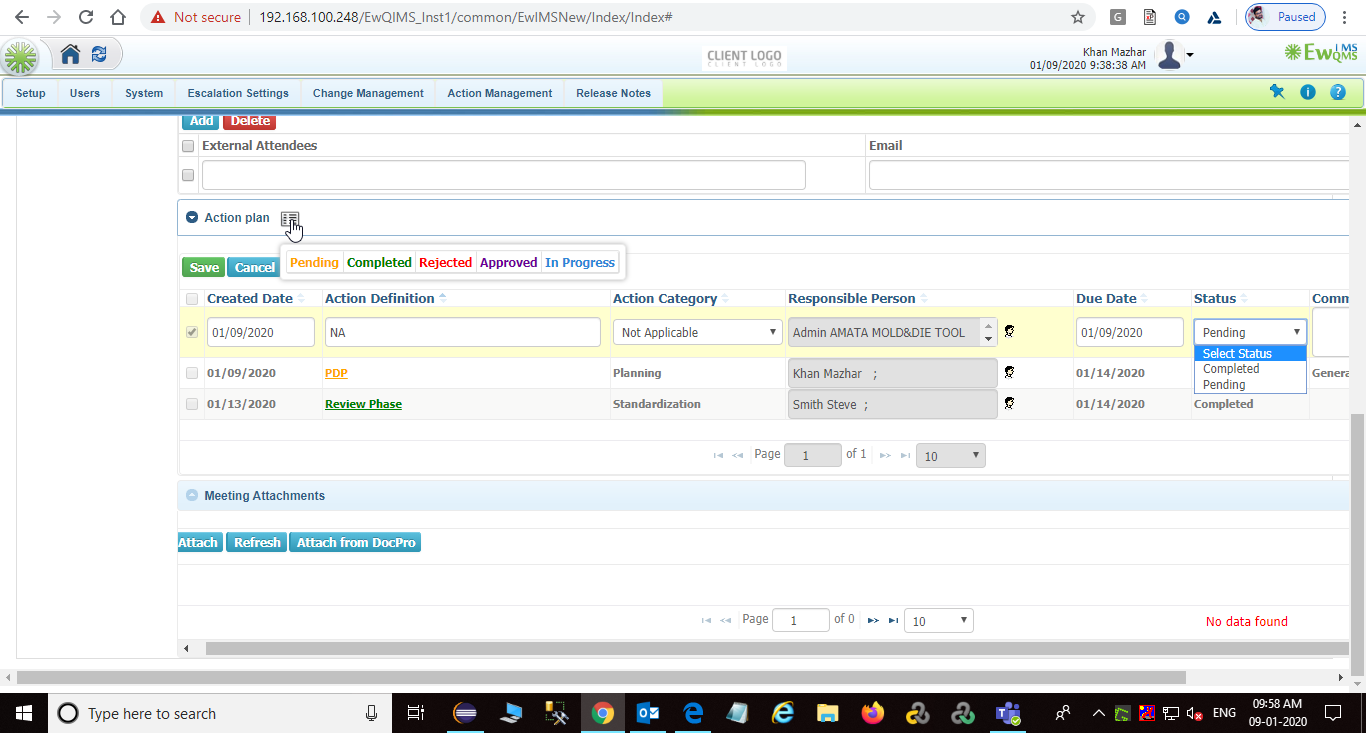Image resolution: width=1366 pixels, height=733 pixels.
Task: Bookmark this page with star icon
Action: [1077, 17]
